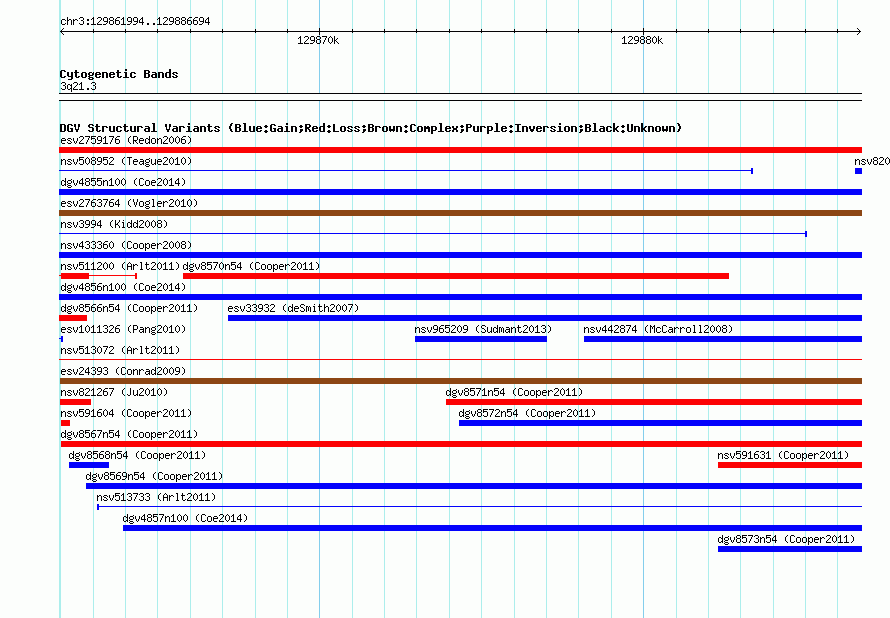Open the nsv3994 (Kidd2008) variant
Screen dimensions: 890x618
pos(114,224)
